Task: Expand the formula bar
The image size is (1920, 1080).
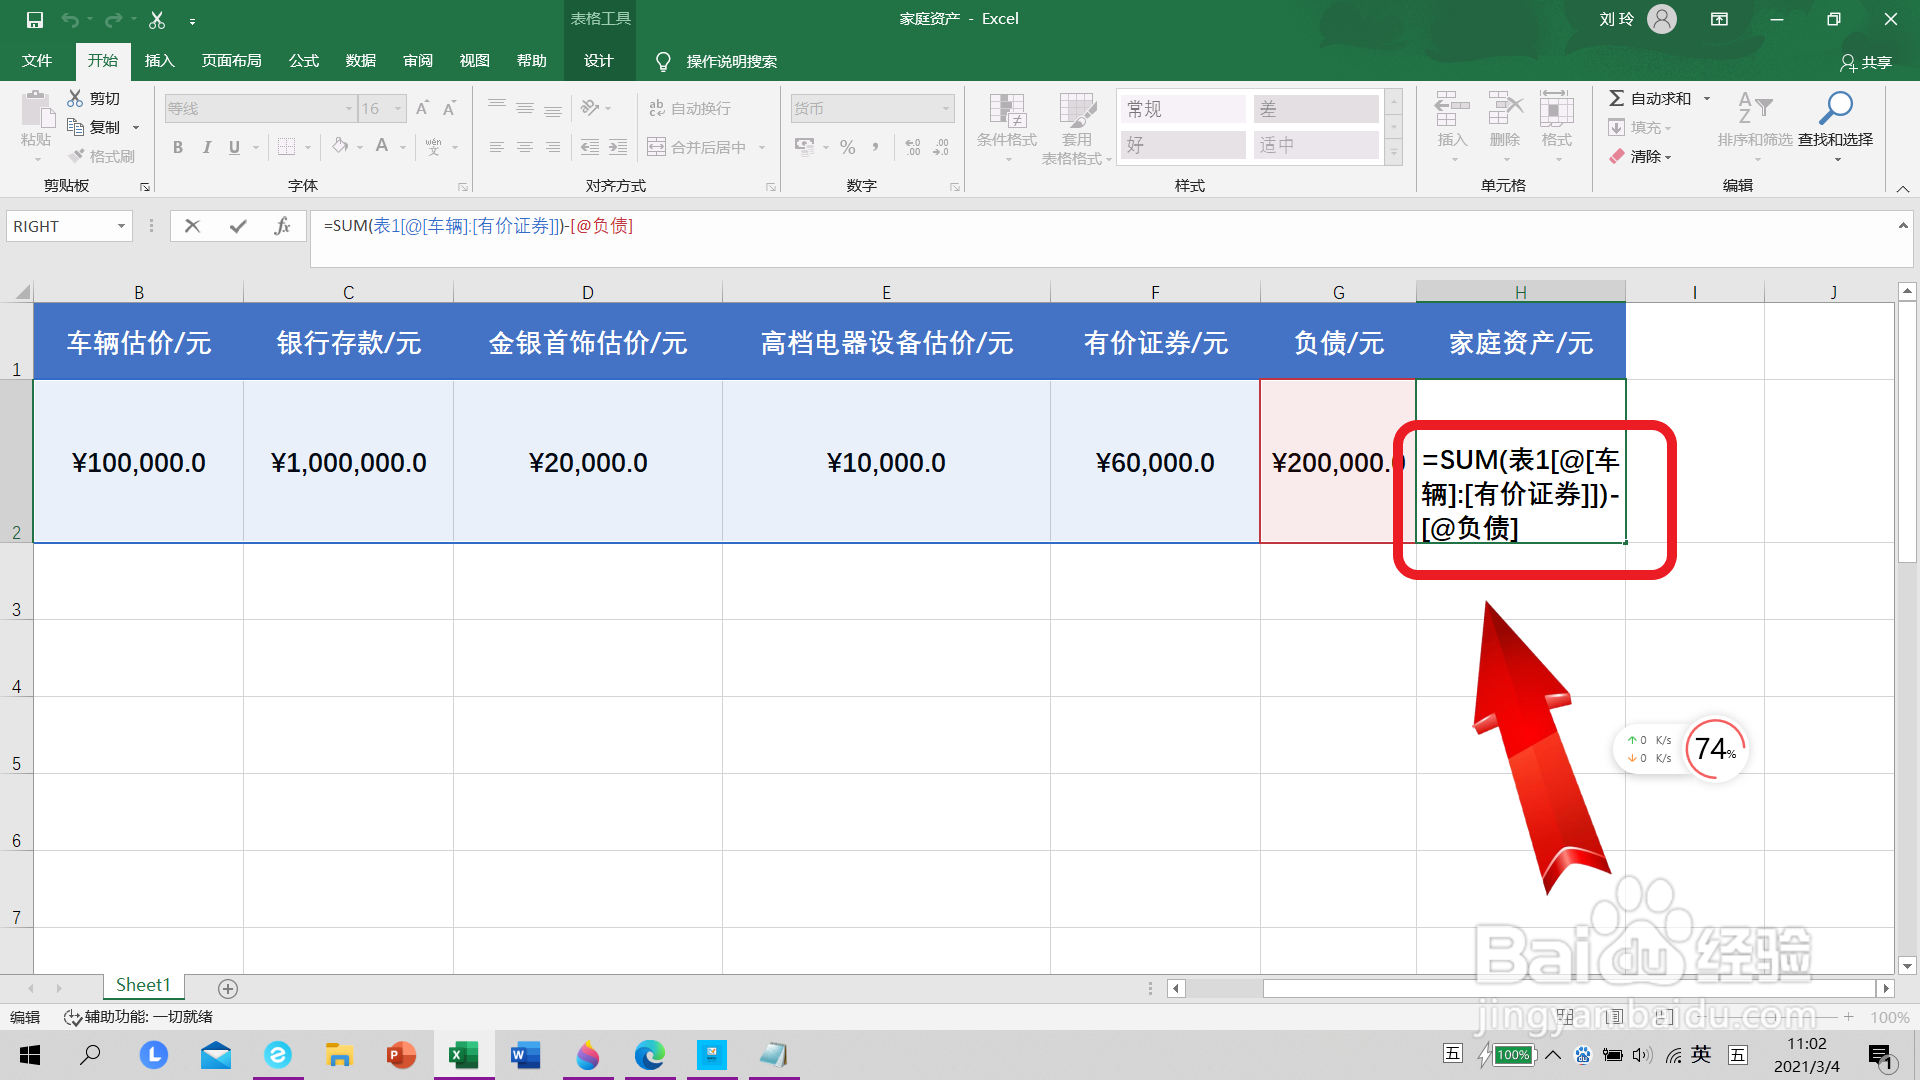Action: [x=1902, y=226]
